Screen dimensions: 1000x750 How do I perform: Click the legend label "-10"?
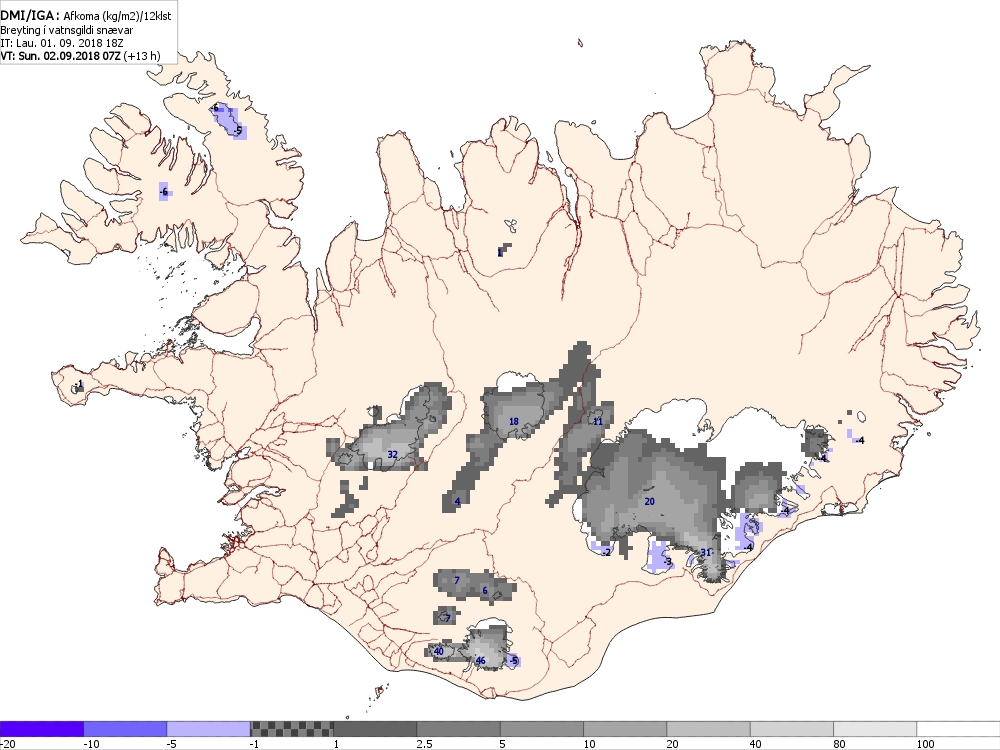tap(91, 744)
